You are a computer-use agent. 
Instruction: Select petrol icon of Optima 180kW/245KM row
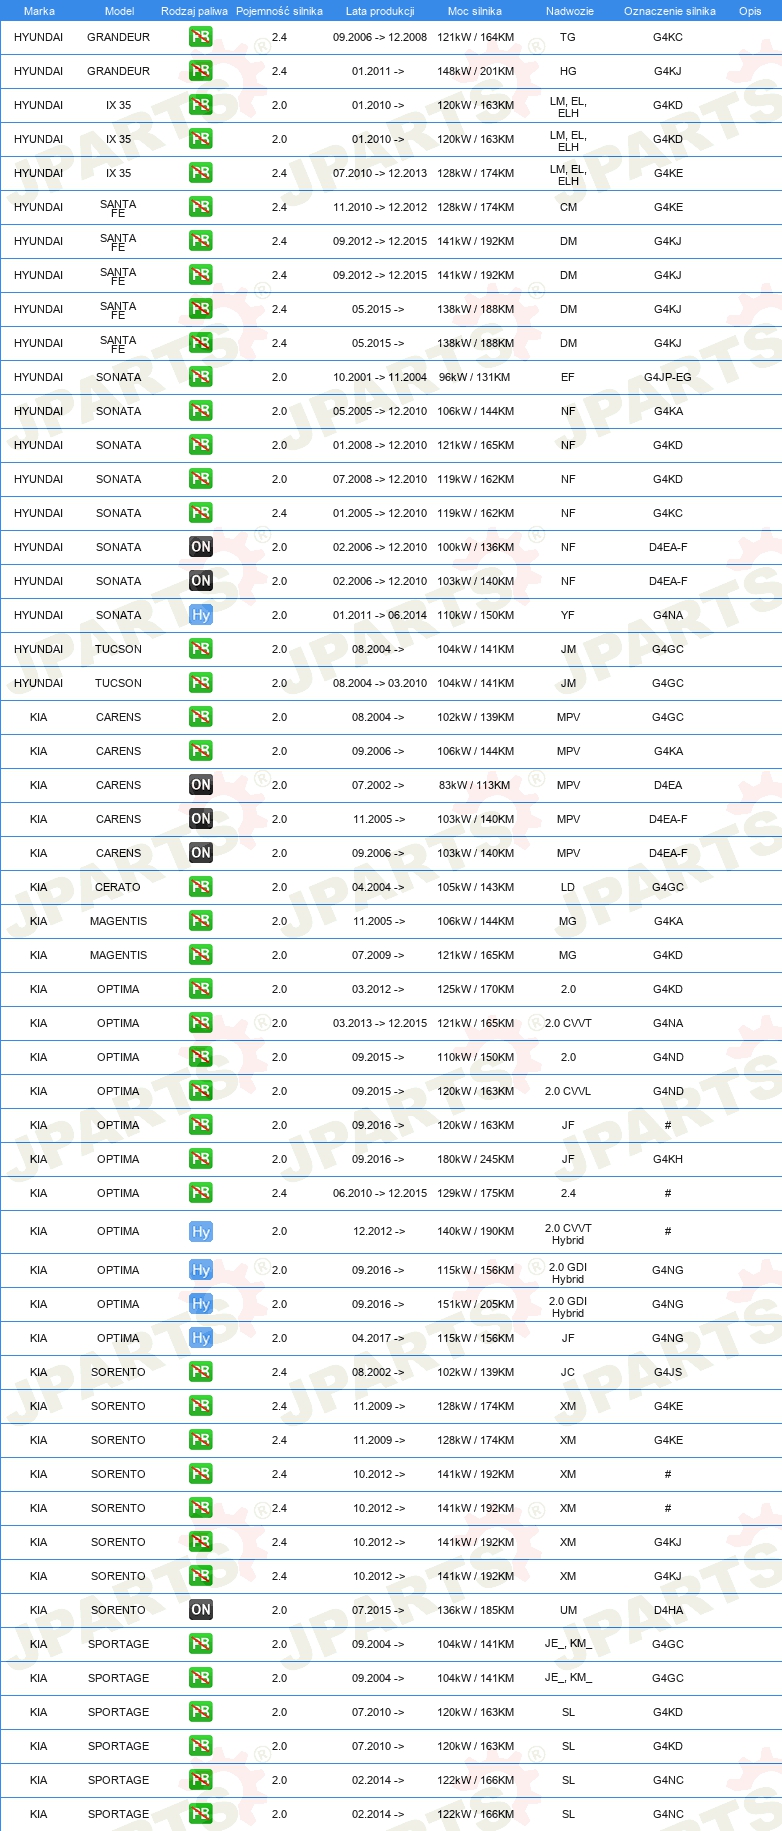pos(201,1159)
